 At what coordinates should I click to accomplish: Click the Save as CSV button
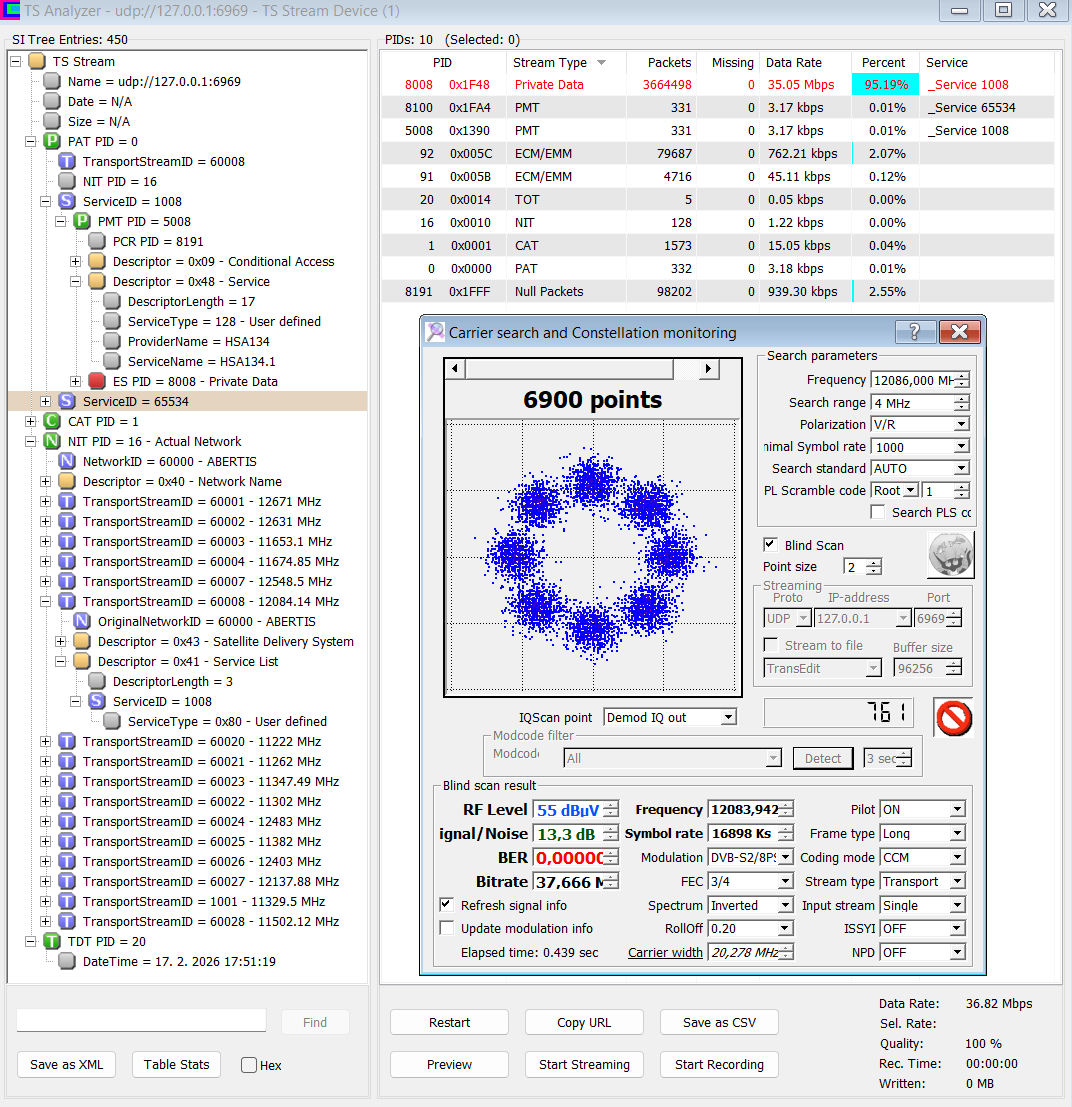click(x=719, y=1022)
